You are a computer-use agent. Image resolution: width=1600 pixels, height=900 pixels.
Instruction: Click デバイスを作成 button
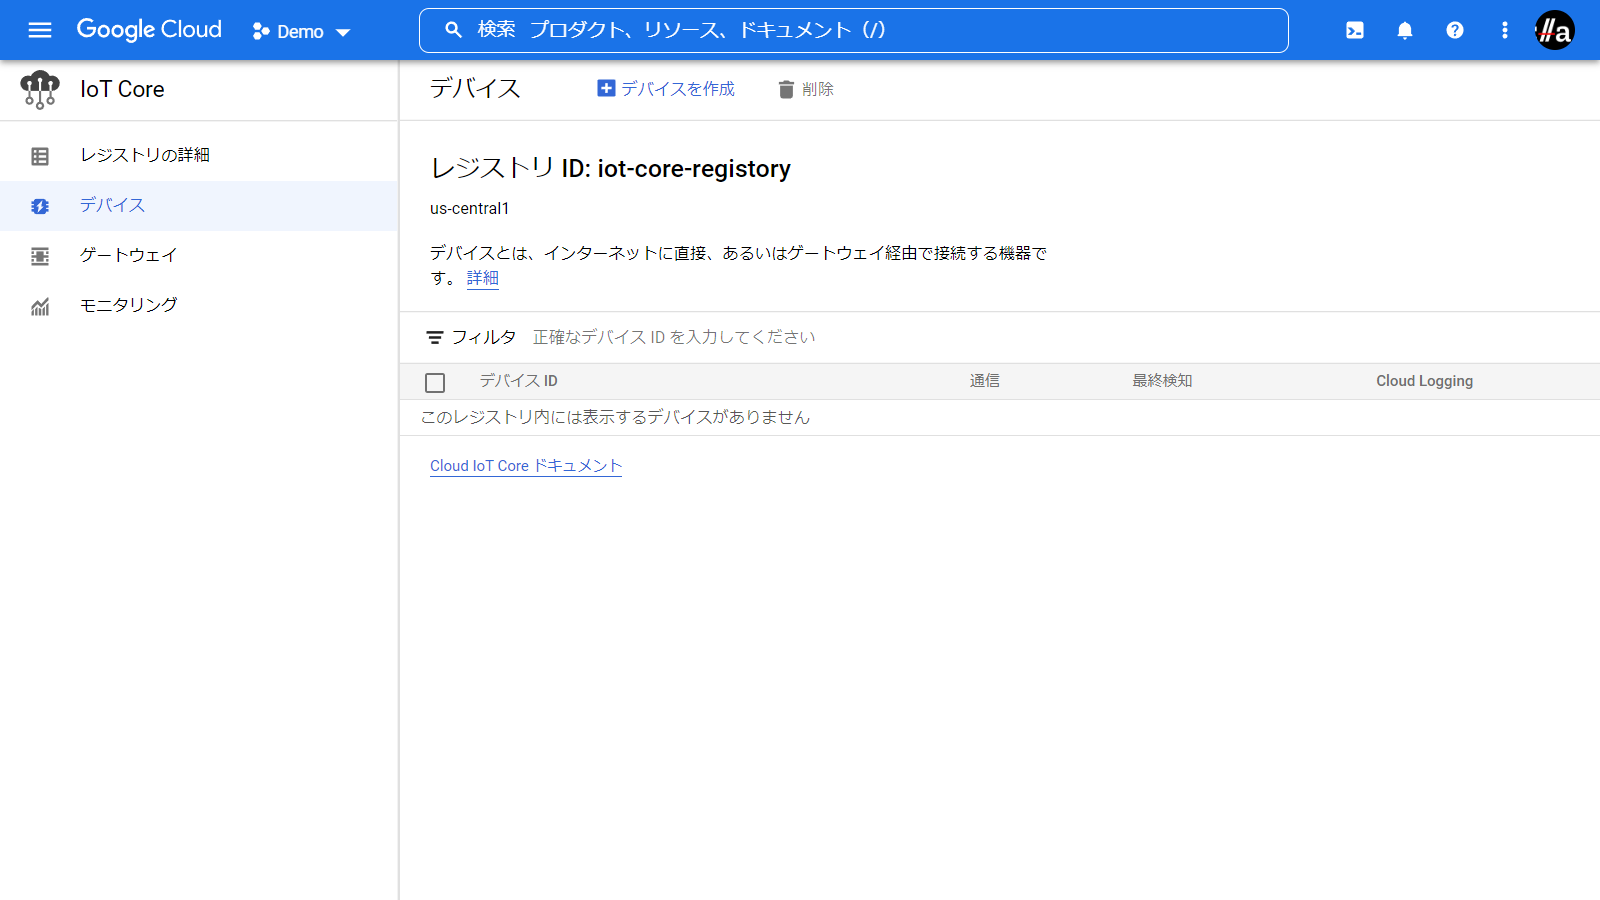666,89
